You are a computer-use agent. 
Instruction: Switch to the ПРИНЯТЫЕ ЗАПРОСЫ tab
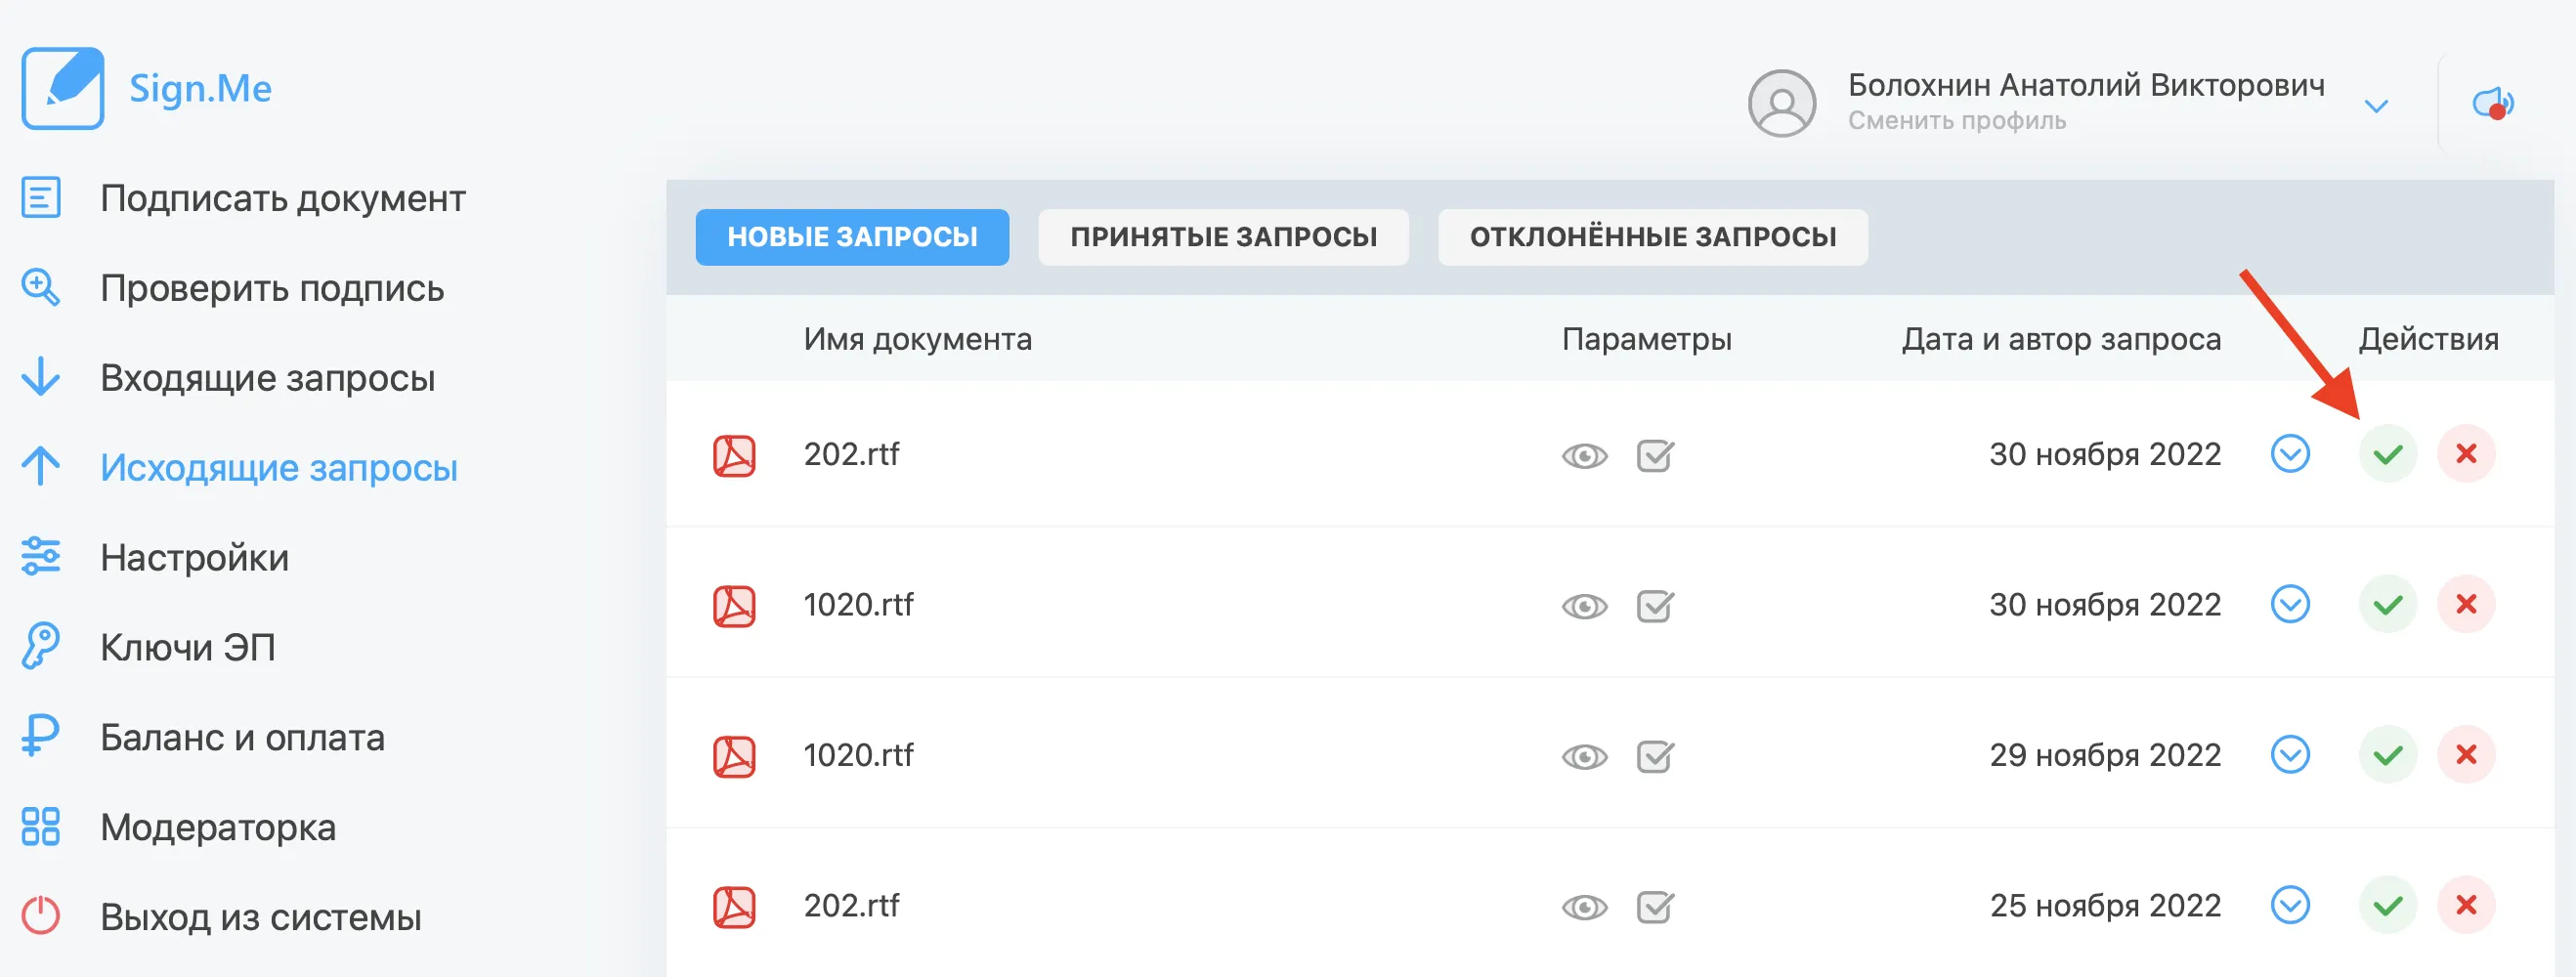point(1223,237)
